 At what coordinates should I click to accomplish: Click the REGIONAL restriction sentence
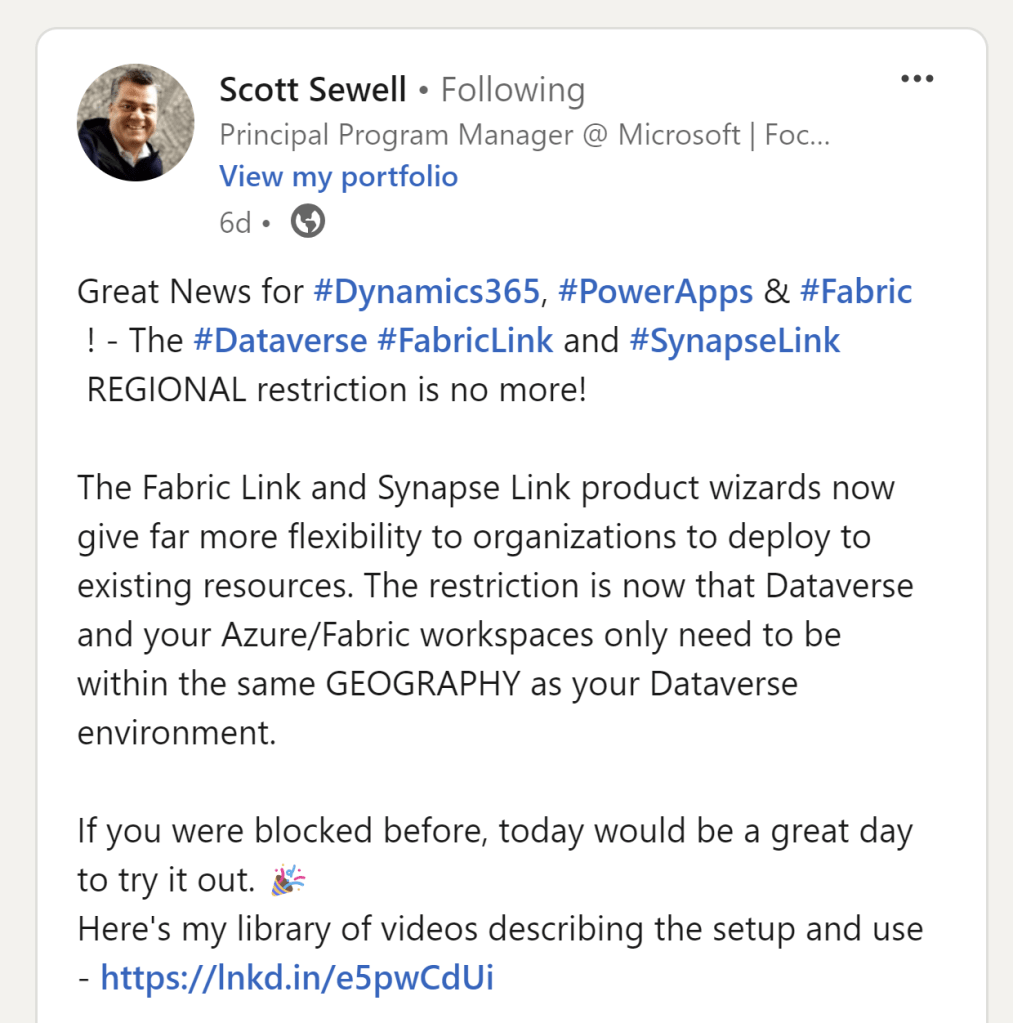336,390
